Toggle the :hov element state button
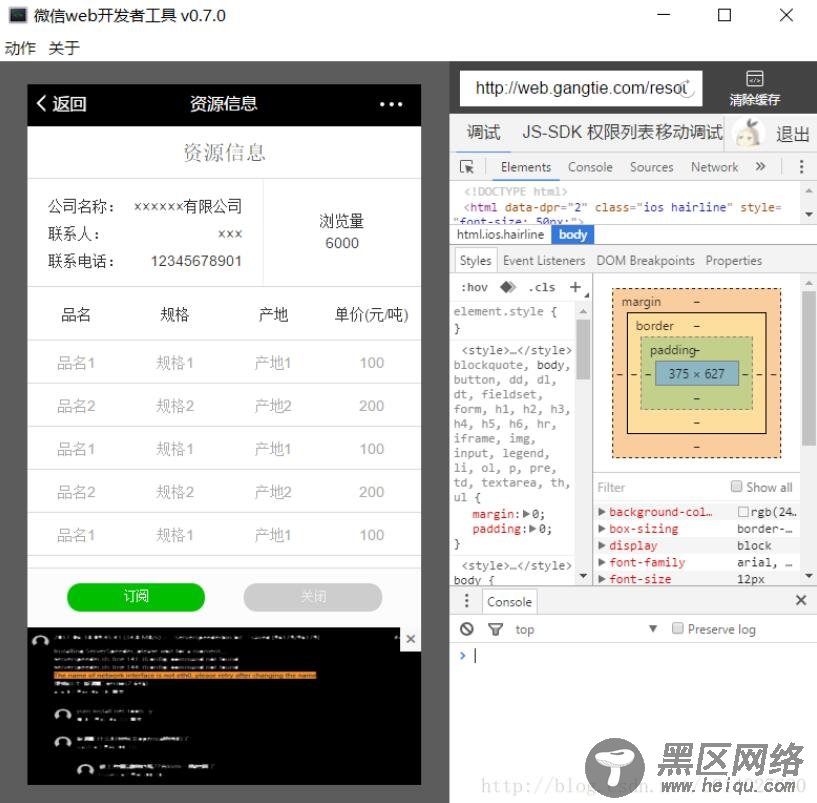 (x=474, y=287)
